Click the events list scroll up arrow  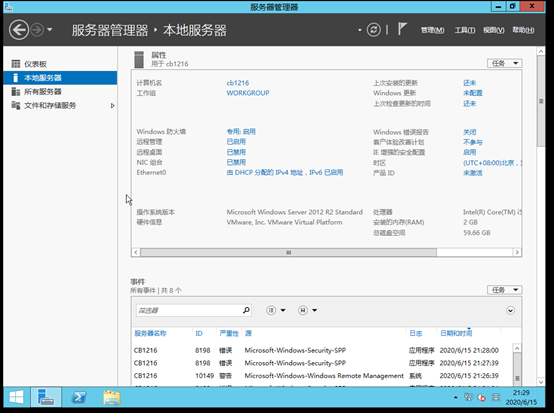point(517,348)
